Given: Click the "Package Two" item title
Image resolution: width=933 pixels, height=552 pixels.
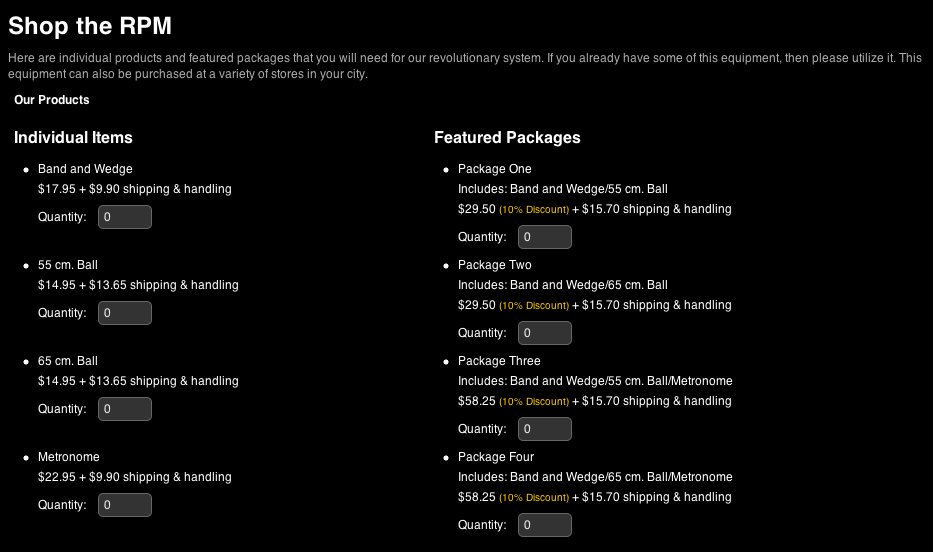Looking at the screenshot, I should [x=495, y=265].
